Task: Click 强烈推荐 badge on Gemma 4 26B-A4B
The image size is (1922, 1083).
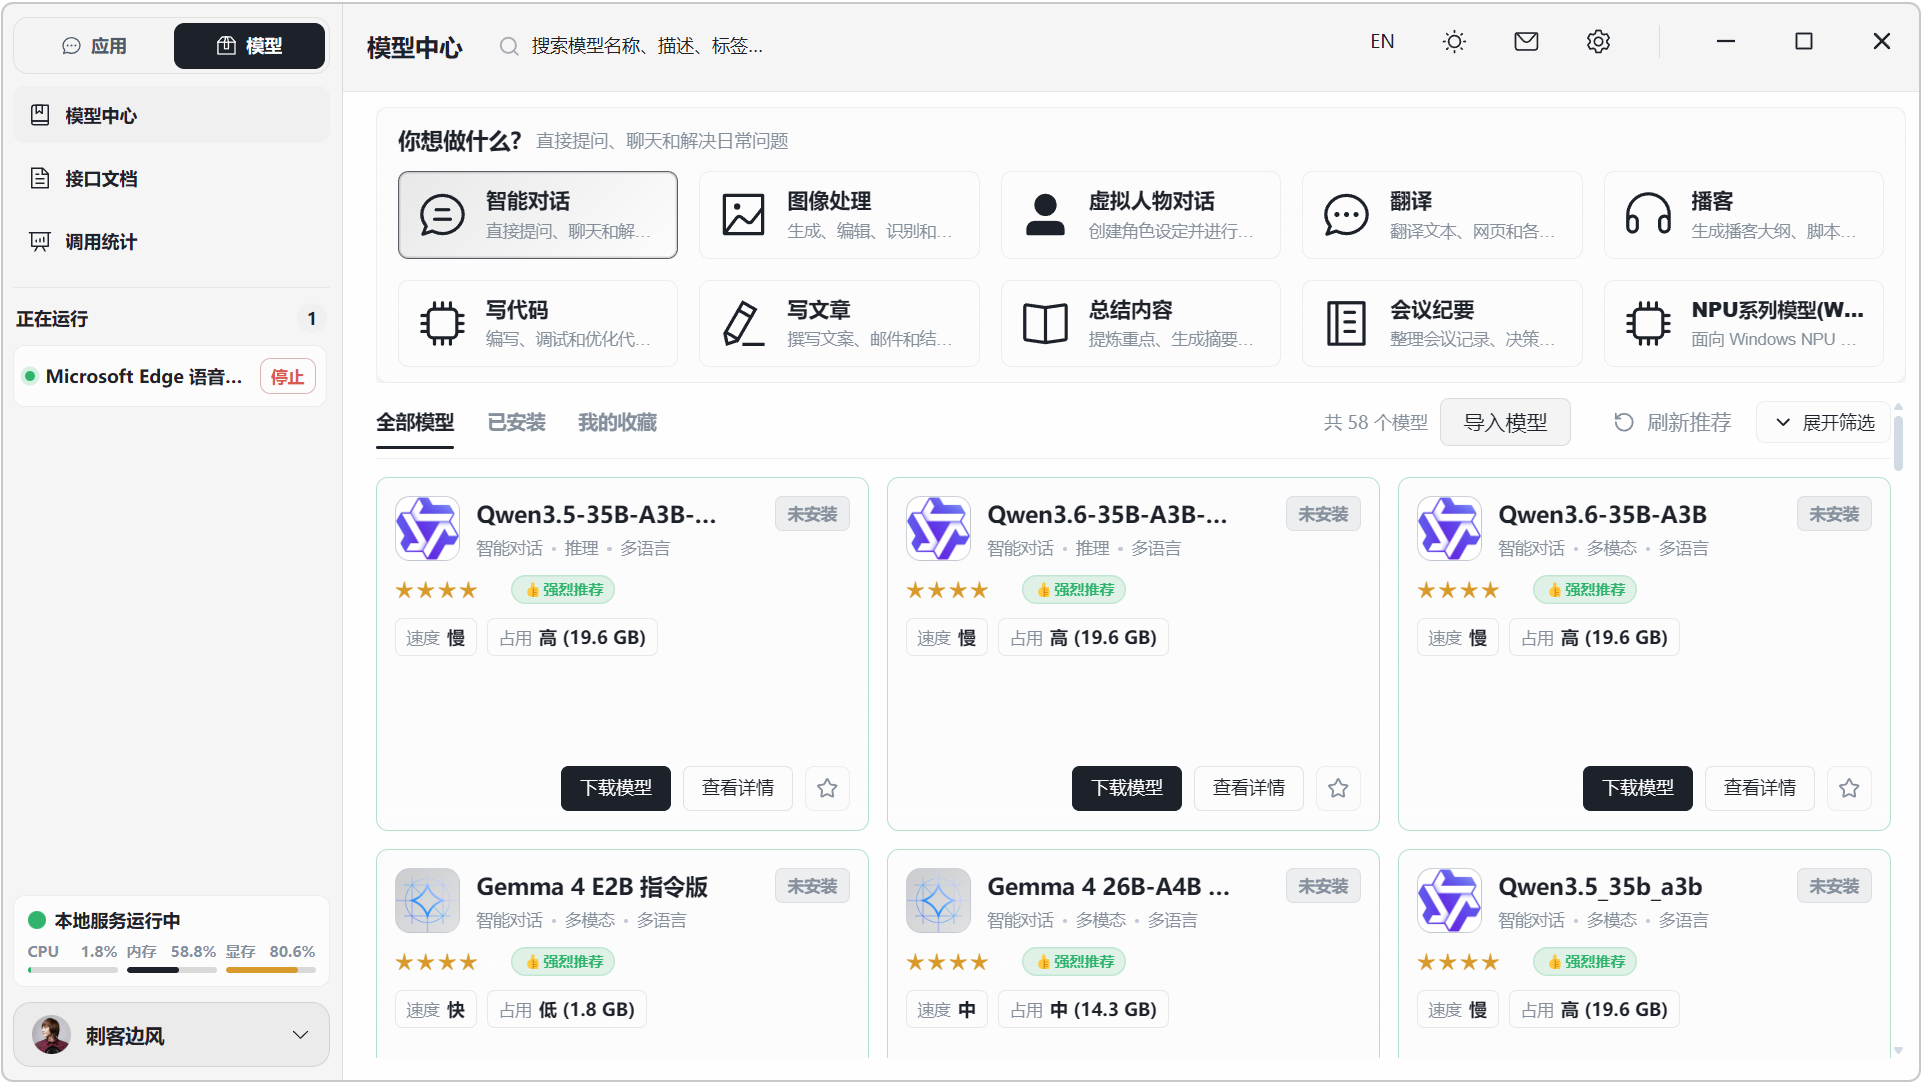Action: pos(1074,962)
